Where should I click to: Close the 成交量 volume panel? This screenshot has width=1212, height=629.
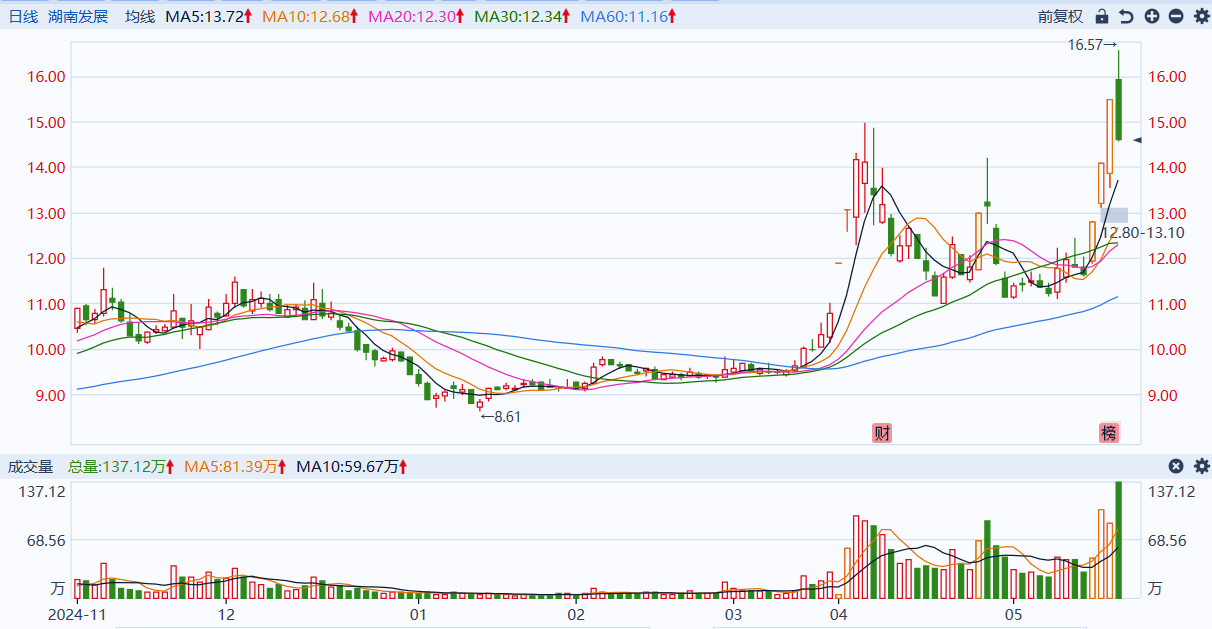coord(1176,466)
